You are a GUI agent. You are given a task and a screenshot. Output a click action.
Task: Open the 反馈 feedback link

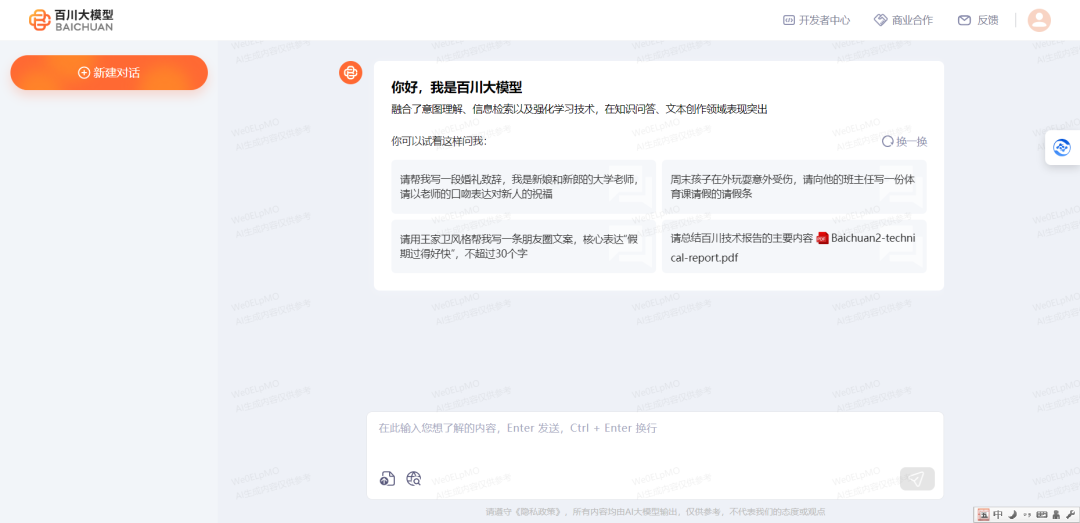[977, 20]
